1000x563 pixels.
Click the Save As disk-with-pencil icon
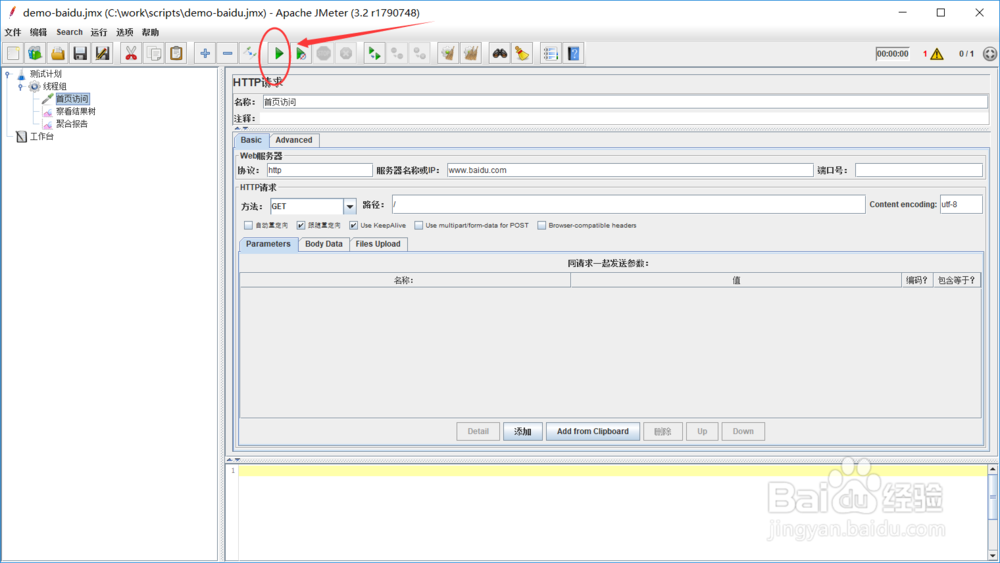(102, 54)
